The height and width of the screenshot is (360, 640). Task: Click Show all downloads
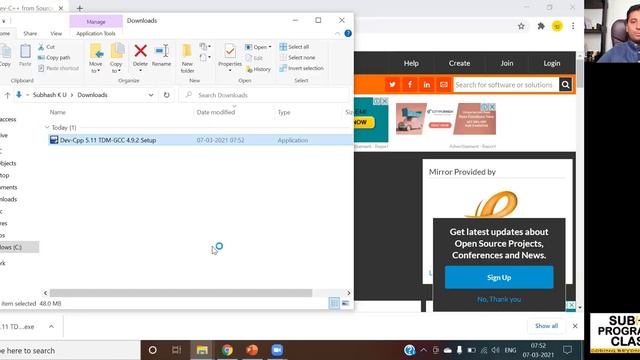click(x=547, y=326)
